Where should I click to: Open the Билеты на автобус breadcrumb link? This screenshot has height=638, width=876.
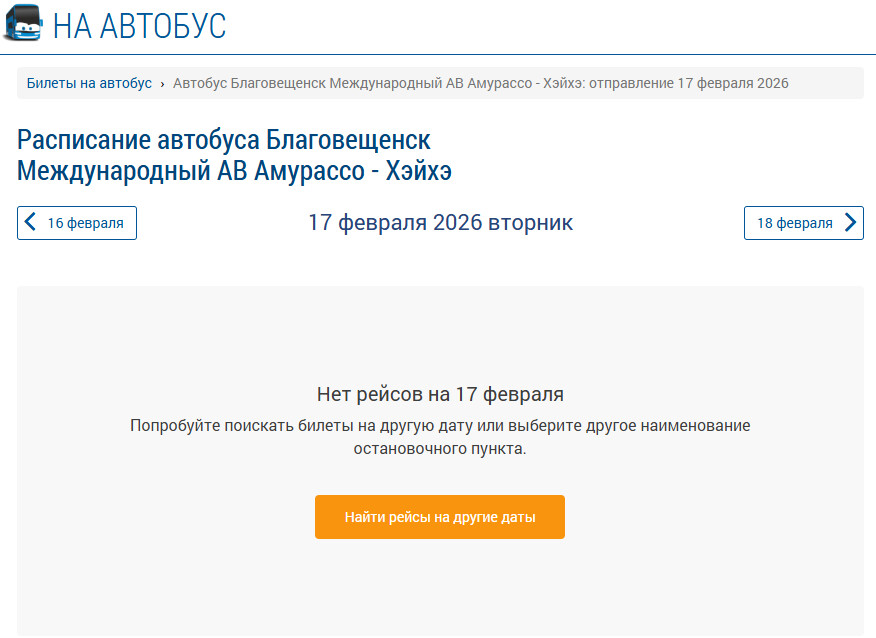(x=89, y=83)
